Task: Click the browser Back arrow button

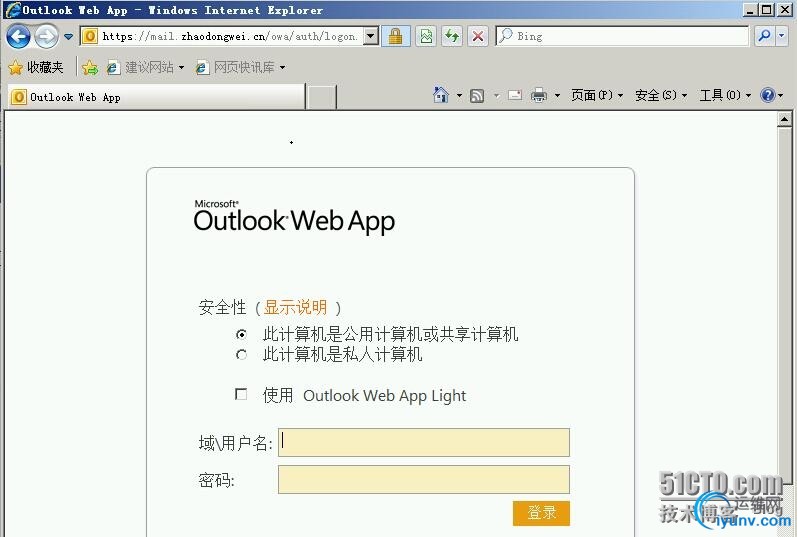Action: point(18,37)
